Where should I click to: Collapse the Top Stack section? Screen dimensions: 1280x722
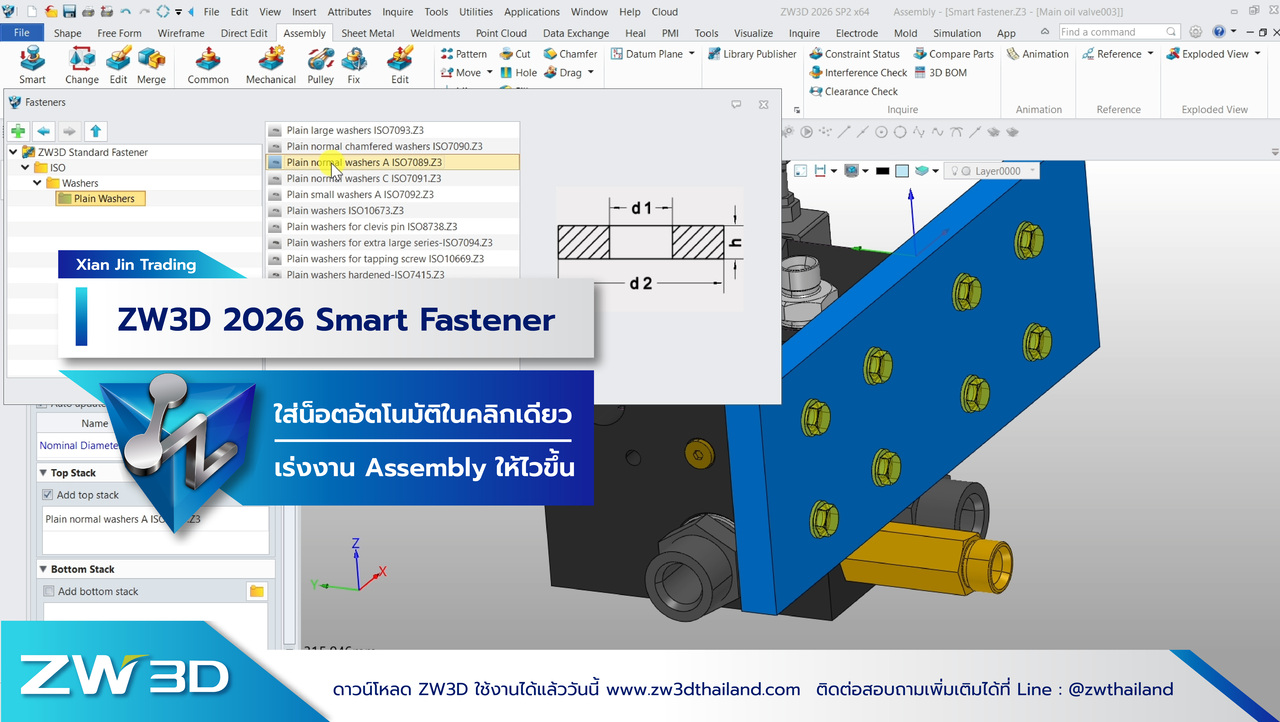(44, 473)
